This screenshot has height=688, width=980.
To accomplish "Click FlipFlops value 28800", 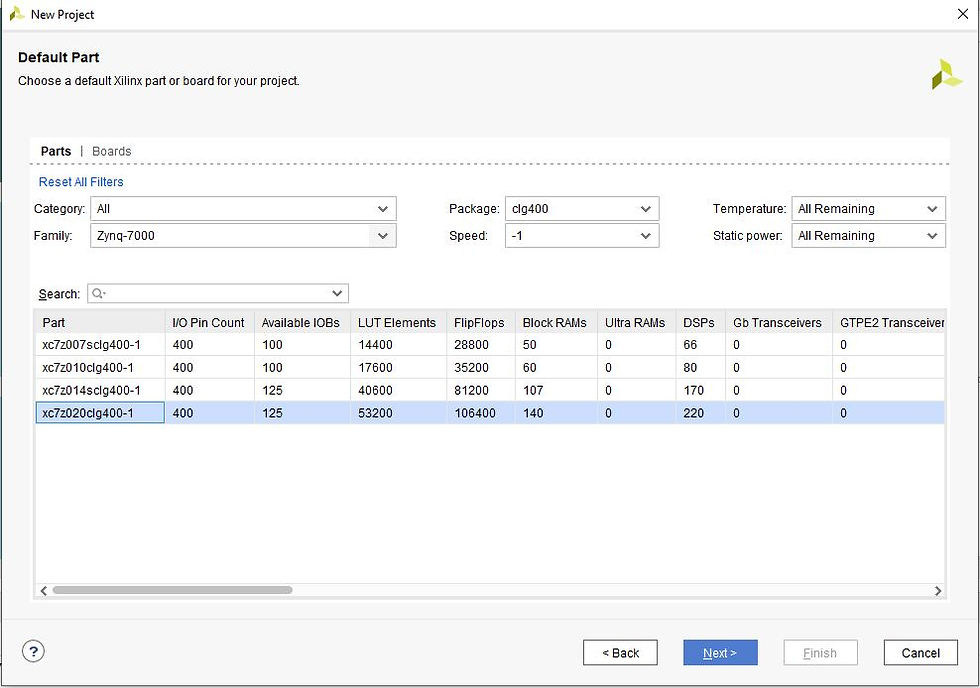I will click(x=471, y=344).
